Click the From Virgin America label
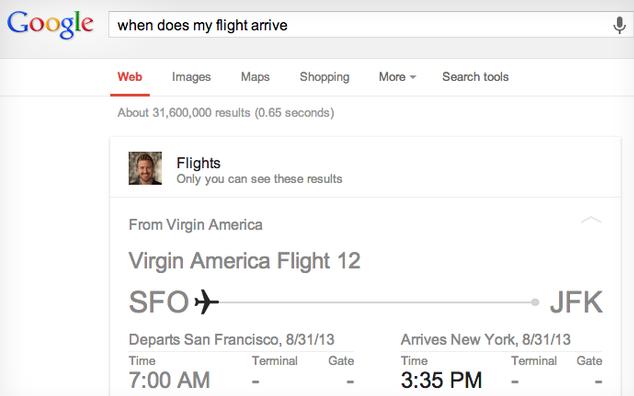 (x=195, y=224)
